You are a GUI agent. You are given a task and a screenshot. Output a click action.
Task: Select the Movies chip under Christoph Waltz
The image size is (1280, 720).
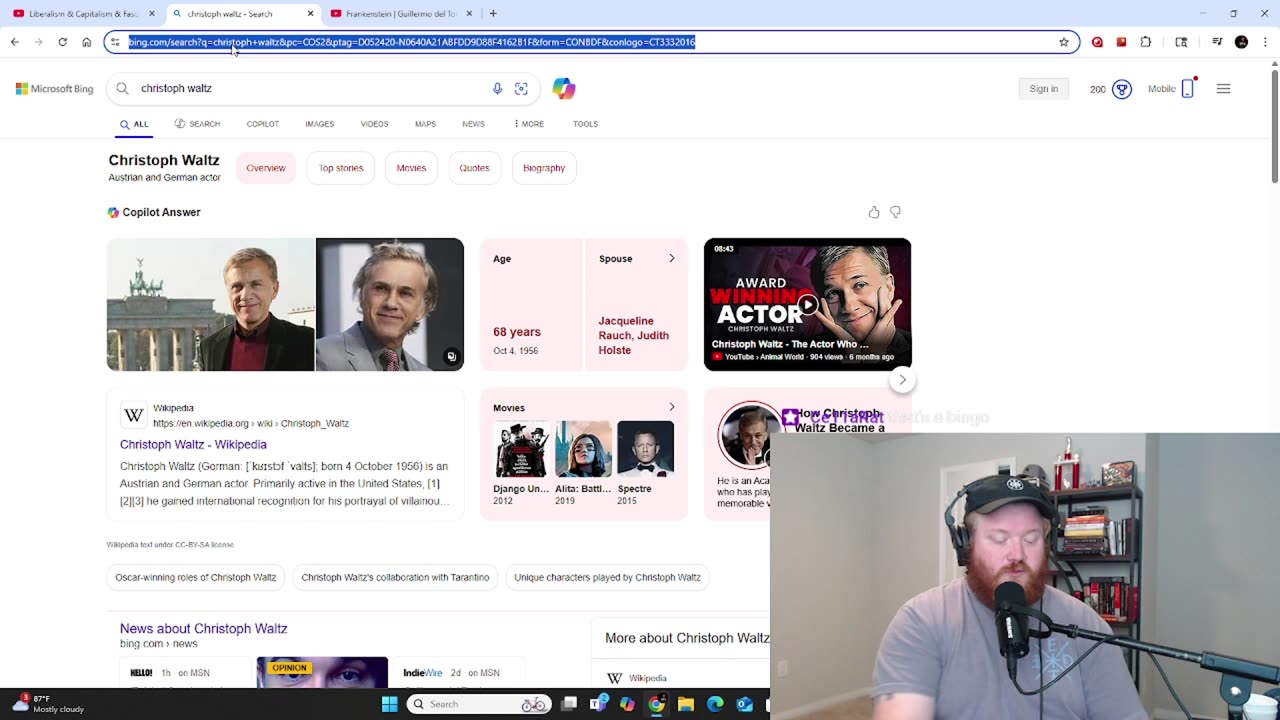click(x=411, y=168)
